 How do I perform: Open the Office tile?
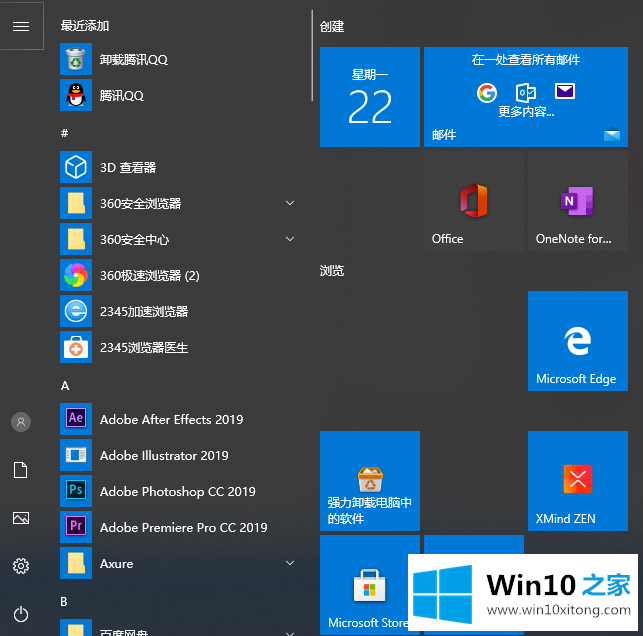[474, 201]
